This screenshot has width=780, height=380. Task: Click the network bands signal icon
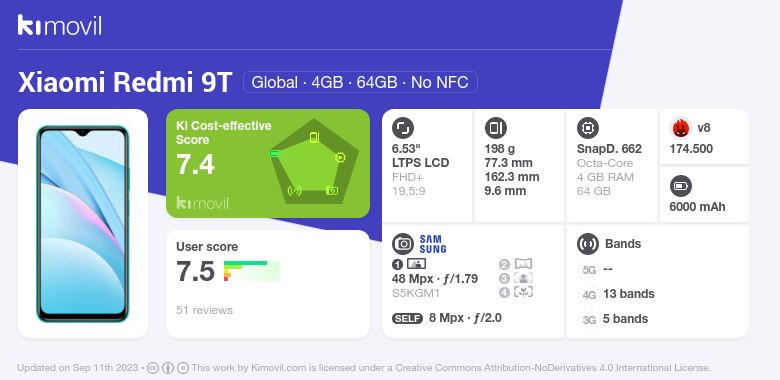[587, 244]
